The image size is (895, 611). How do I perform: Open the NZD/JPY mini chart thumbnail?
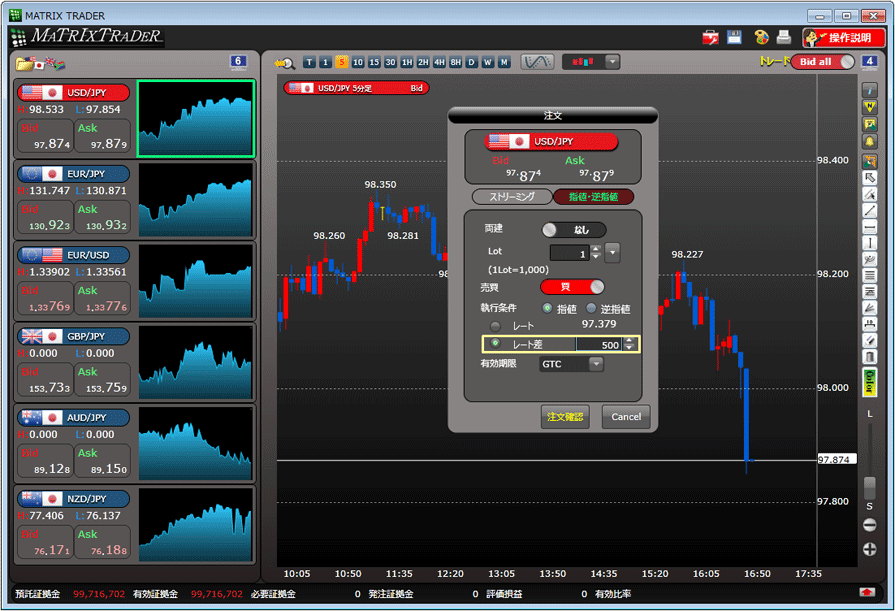195,524
